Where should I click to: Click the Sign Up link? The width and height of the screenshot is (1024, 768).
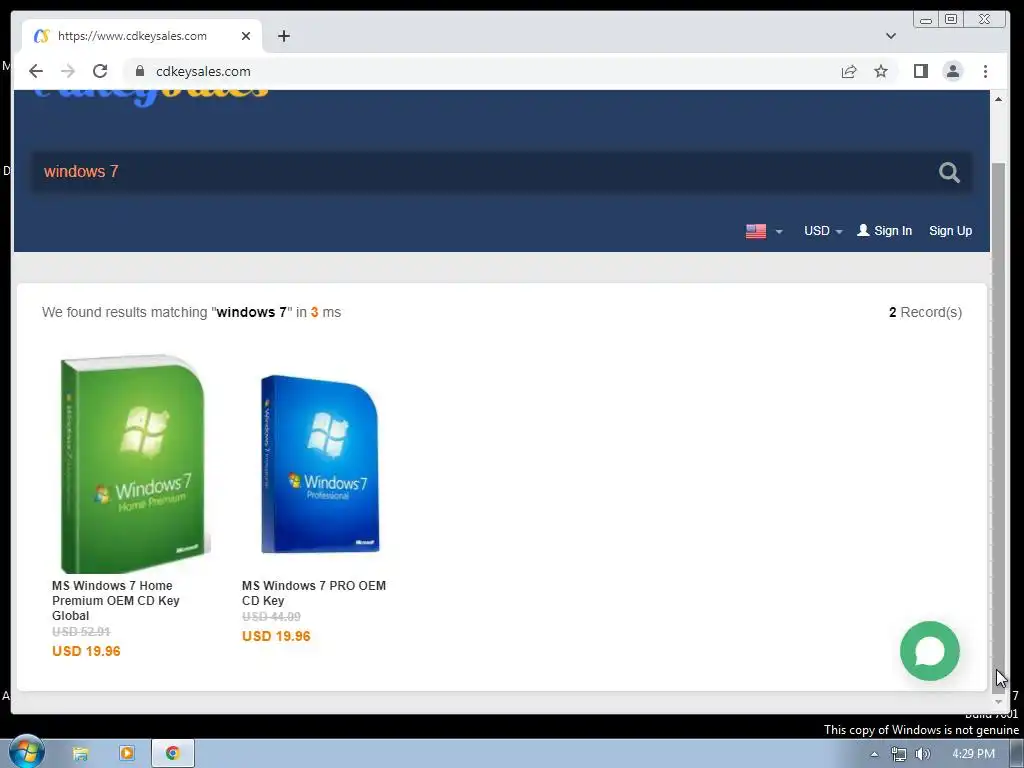pyautogui.click(x=950, y=231)
